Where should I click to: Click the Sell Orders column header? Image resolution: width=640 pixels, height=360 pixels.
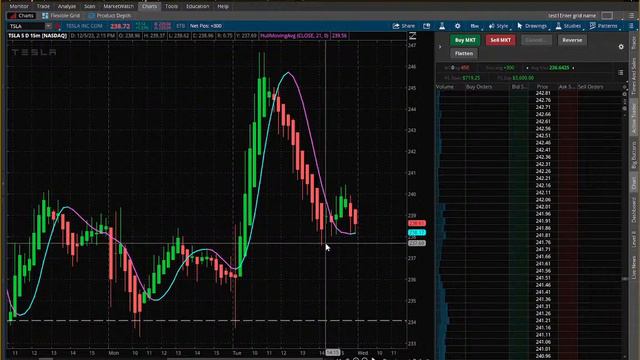point(591,87)
